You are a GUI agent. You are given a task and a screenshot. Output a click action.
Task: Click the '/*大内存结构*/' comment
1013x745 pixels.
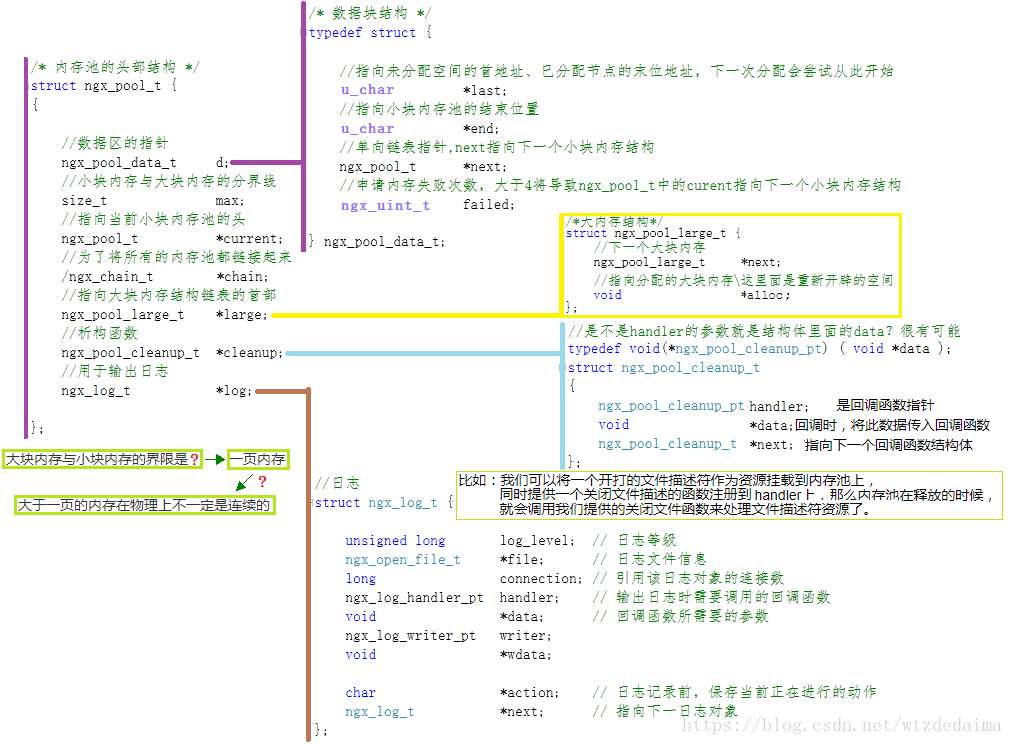(614, 222)
